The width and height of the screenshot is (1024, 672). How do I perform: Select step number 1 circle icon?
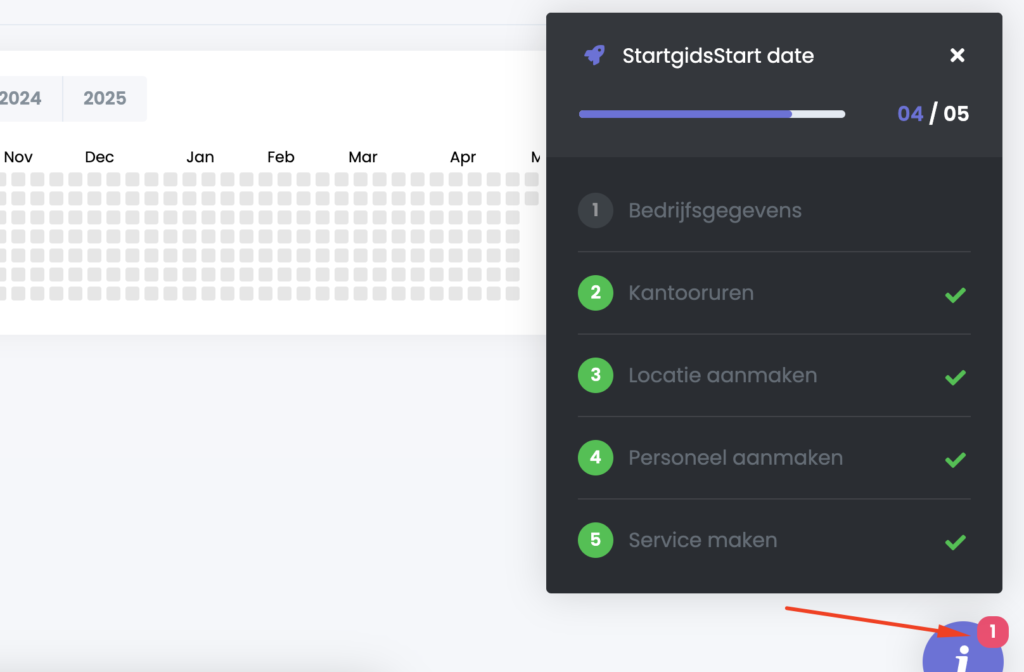coord(595,211)
